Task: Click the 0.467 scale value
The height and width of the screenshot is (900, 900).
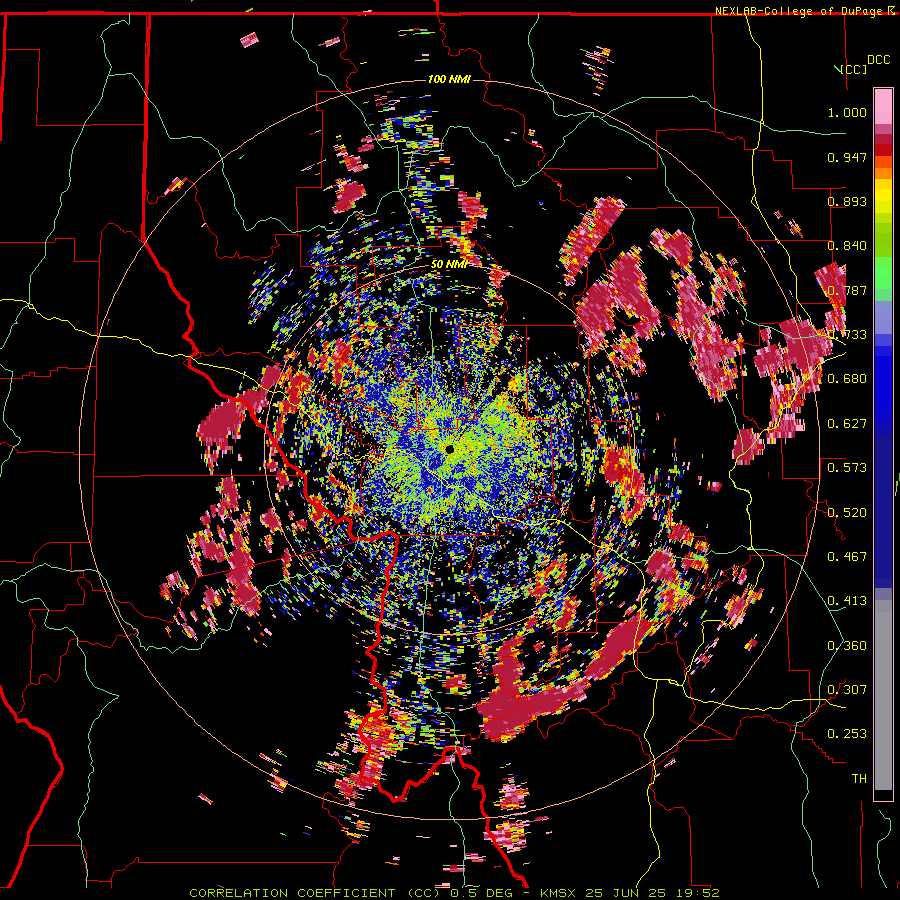Action: pyautogui.click(x=847, y=557)
